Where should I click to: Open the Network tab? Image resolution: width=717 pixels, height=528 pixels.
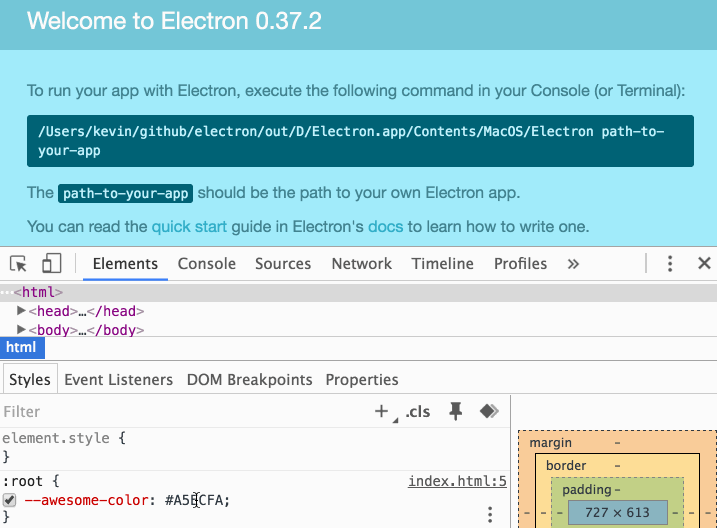tap(362, 264)
